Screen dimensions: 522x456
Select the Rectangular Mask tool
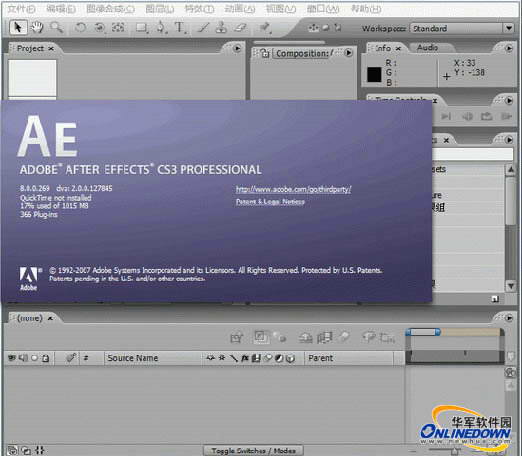coord(141,28)
